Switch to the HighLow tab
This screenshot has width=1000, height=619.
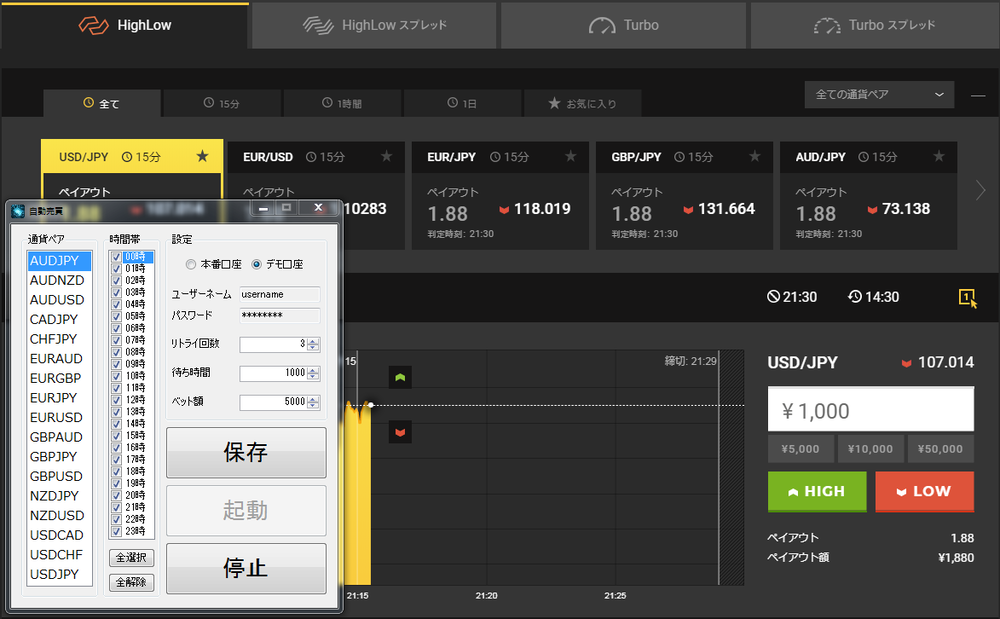(124, 25)
